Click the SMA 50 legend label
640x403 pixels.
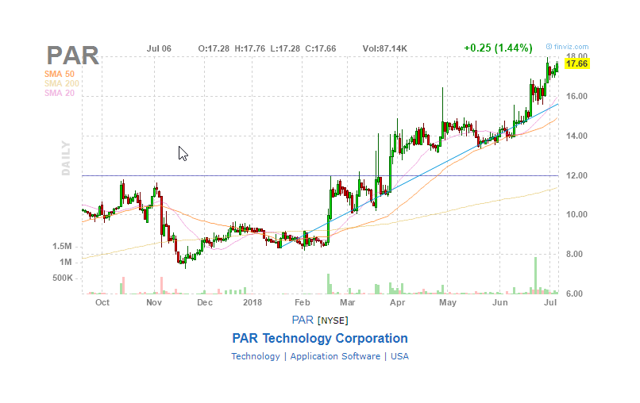pyautogui.click(x=60, y=74)
